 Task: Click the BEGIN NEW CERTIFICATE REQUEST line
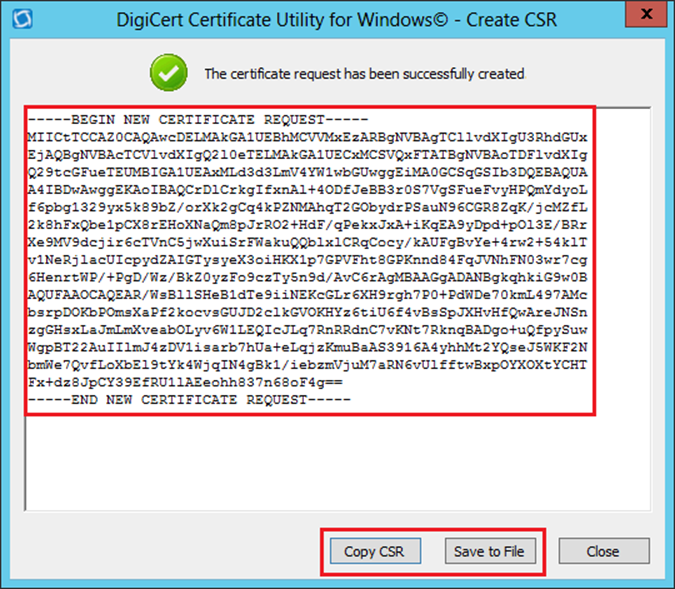pyautogui.click(x=200, y=119)
